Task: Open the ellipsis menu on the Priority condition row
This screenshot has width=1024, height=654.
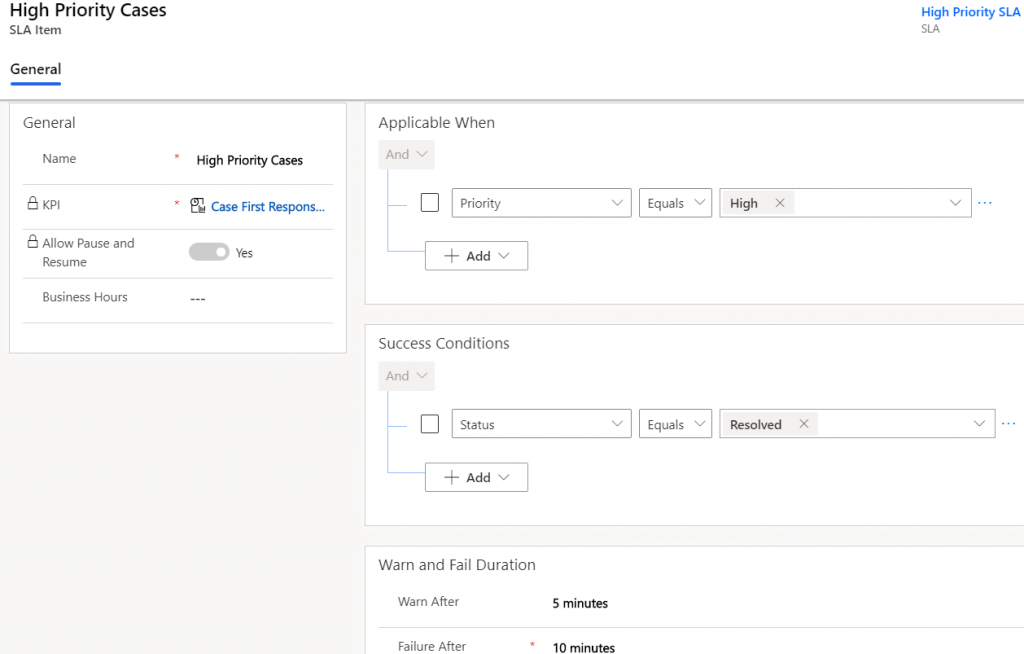Action: click(985, 202)
